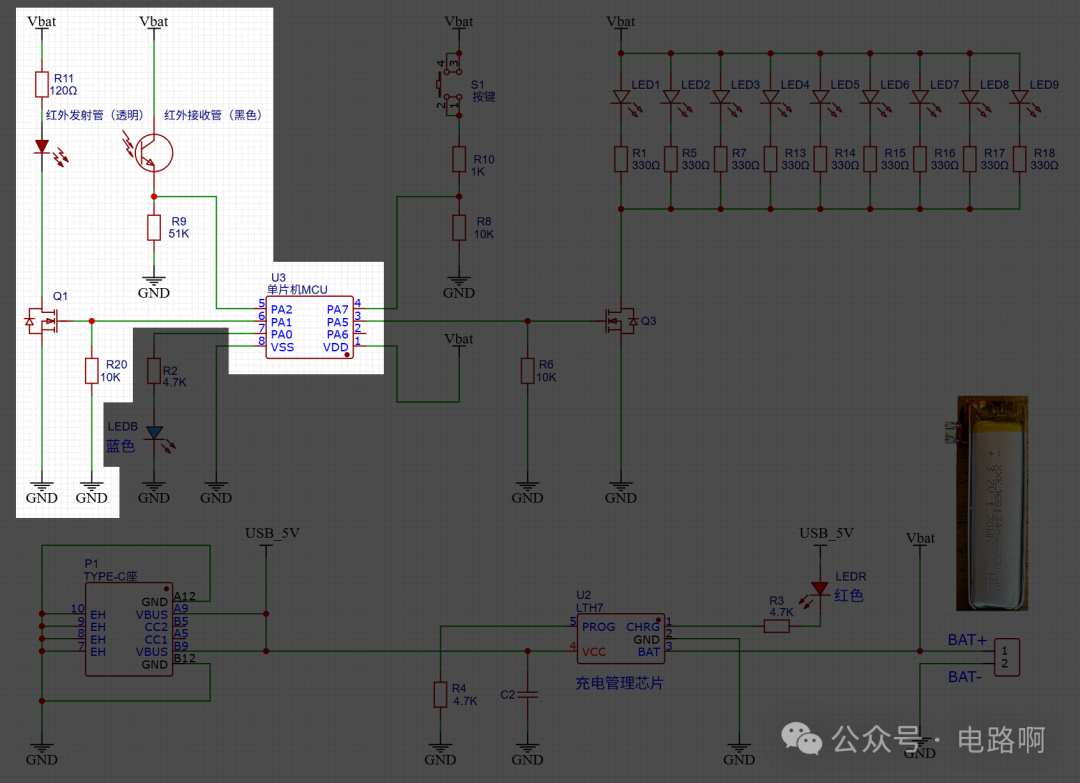Click the Q3 MOSFET symbol
The image size is (1080, 783).
point(621,321)
